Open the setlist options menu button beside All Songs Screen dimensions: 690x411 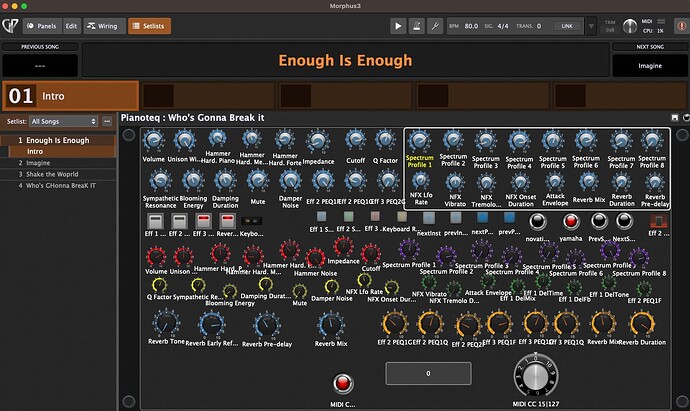107,121
